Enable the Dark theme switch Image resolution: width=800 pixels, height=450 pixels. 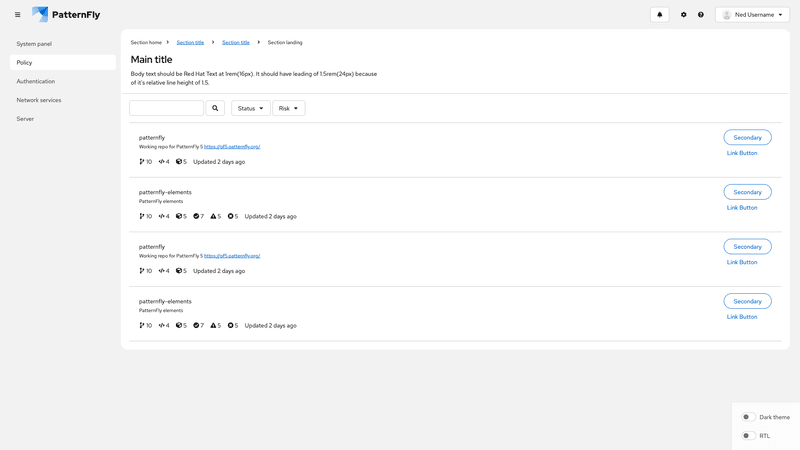[748, 417]
